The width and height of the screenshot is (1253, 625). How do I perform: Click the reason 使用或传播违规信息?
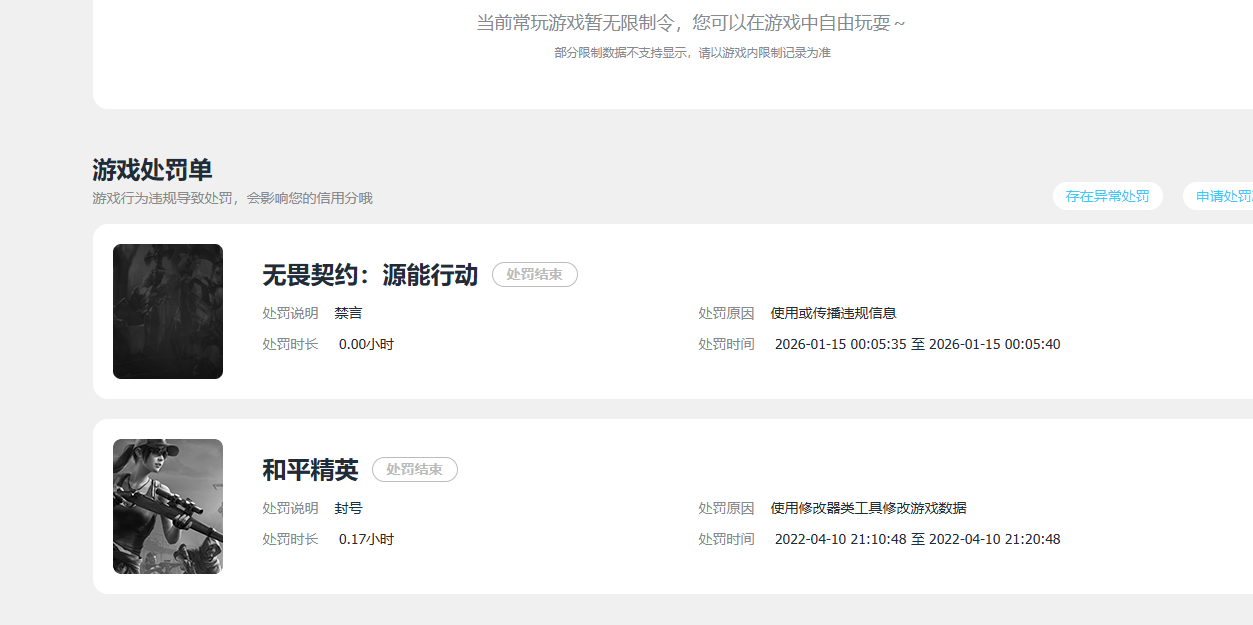click(x=833, y=313)
